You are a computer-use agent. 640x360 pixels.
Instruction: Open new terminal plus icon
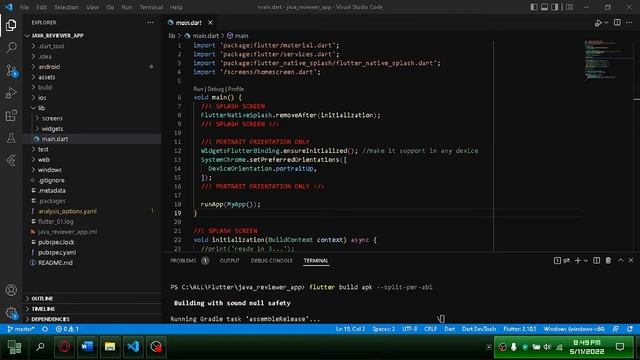578,260
